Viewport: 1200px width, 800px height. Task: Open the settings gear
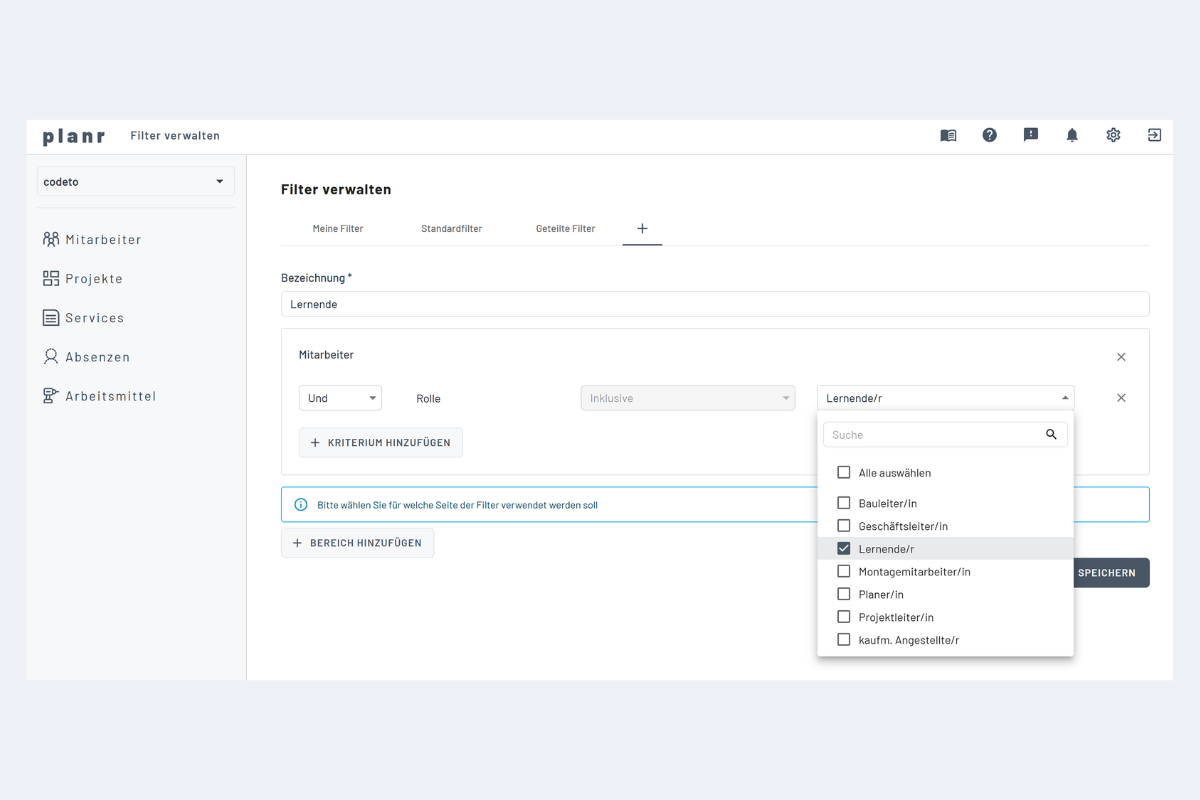coord(1113,134)
